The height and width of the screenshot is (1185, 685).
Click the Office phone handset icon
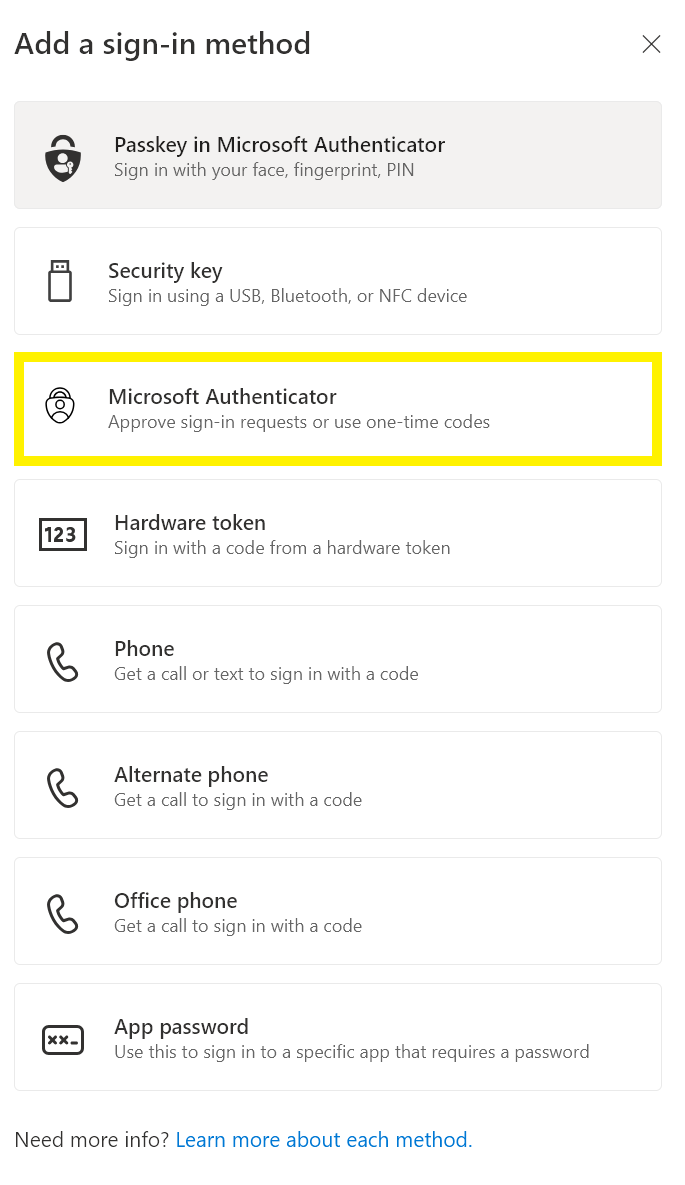click(x=63, y=914)
